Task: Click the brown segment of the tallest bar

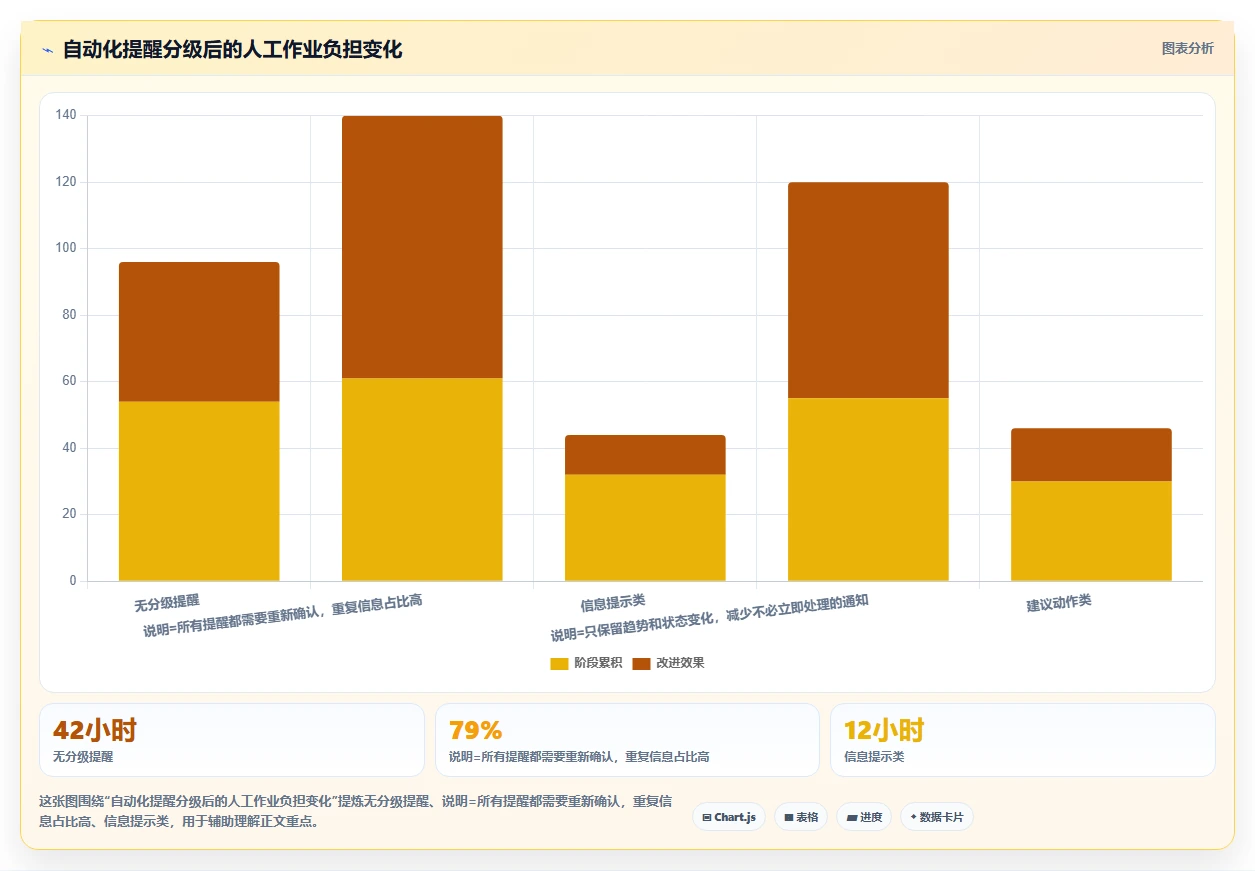Action: pos(422,247)
